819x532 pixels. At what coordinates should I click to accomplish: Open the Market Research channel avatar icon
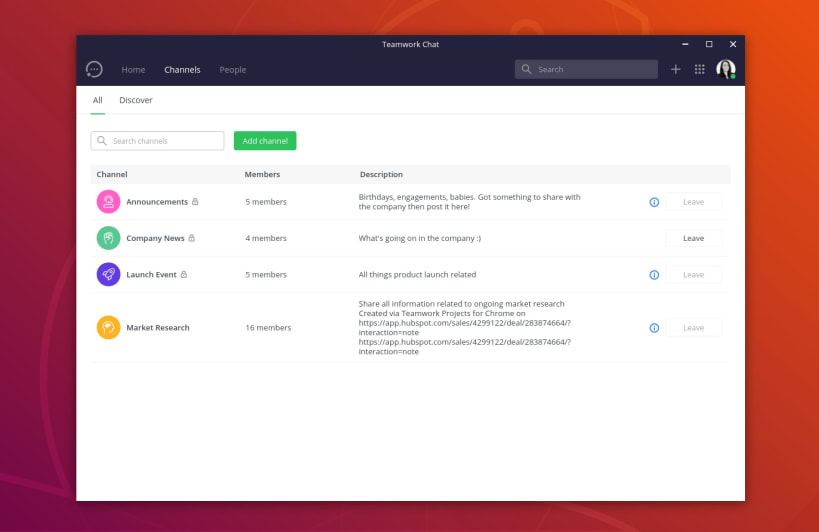[108, 328]
